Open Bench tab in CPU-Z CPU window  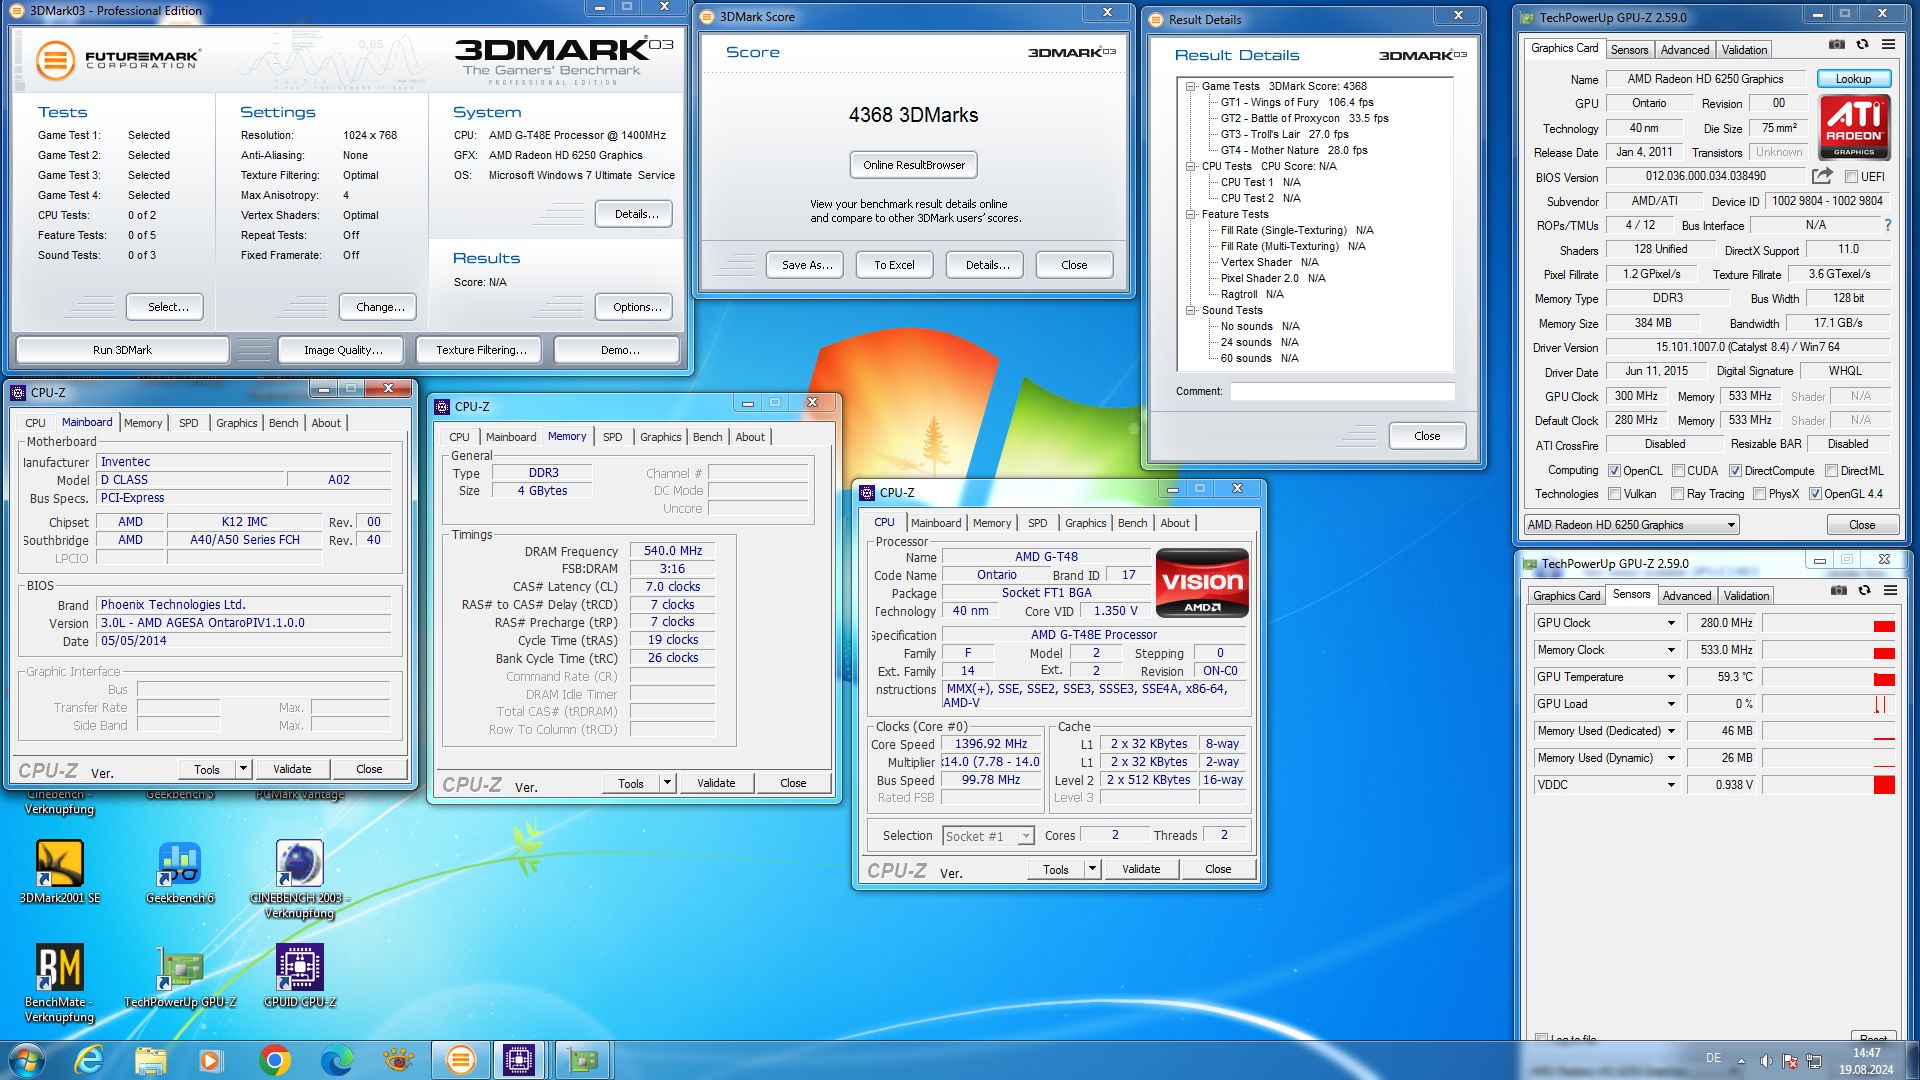pyautogui.click(x=1133, y=523)
